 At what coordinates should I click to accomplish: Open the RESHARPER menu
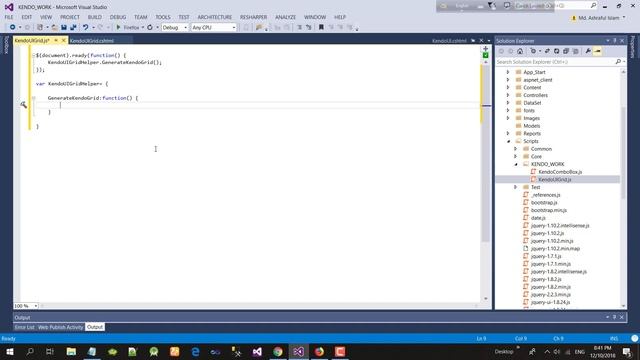253,17
